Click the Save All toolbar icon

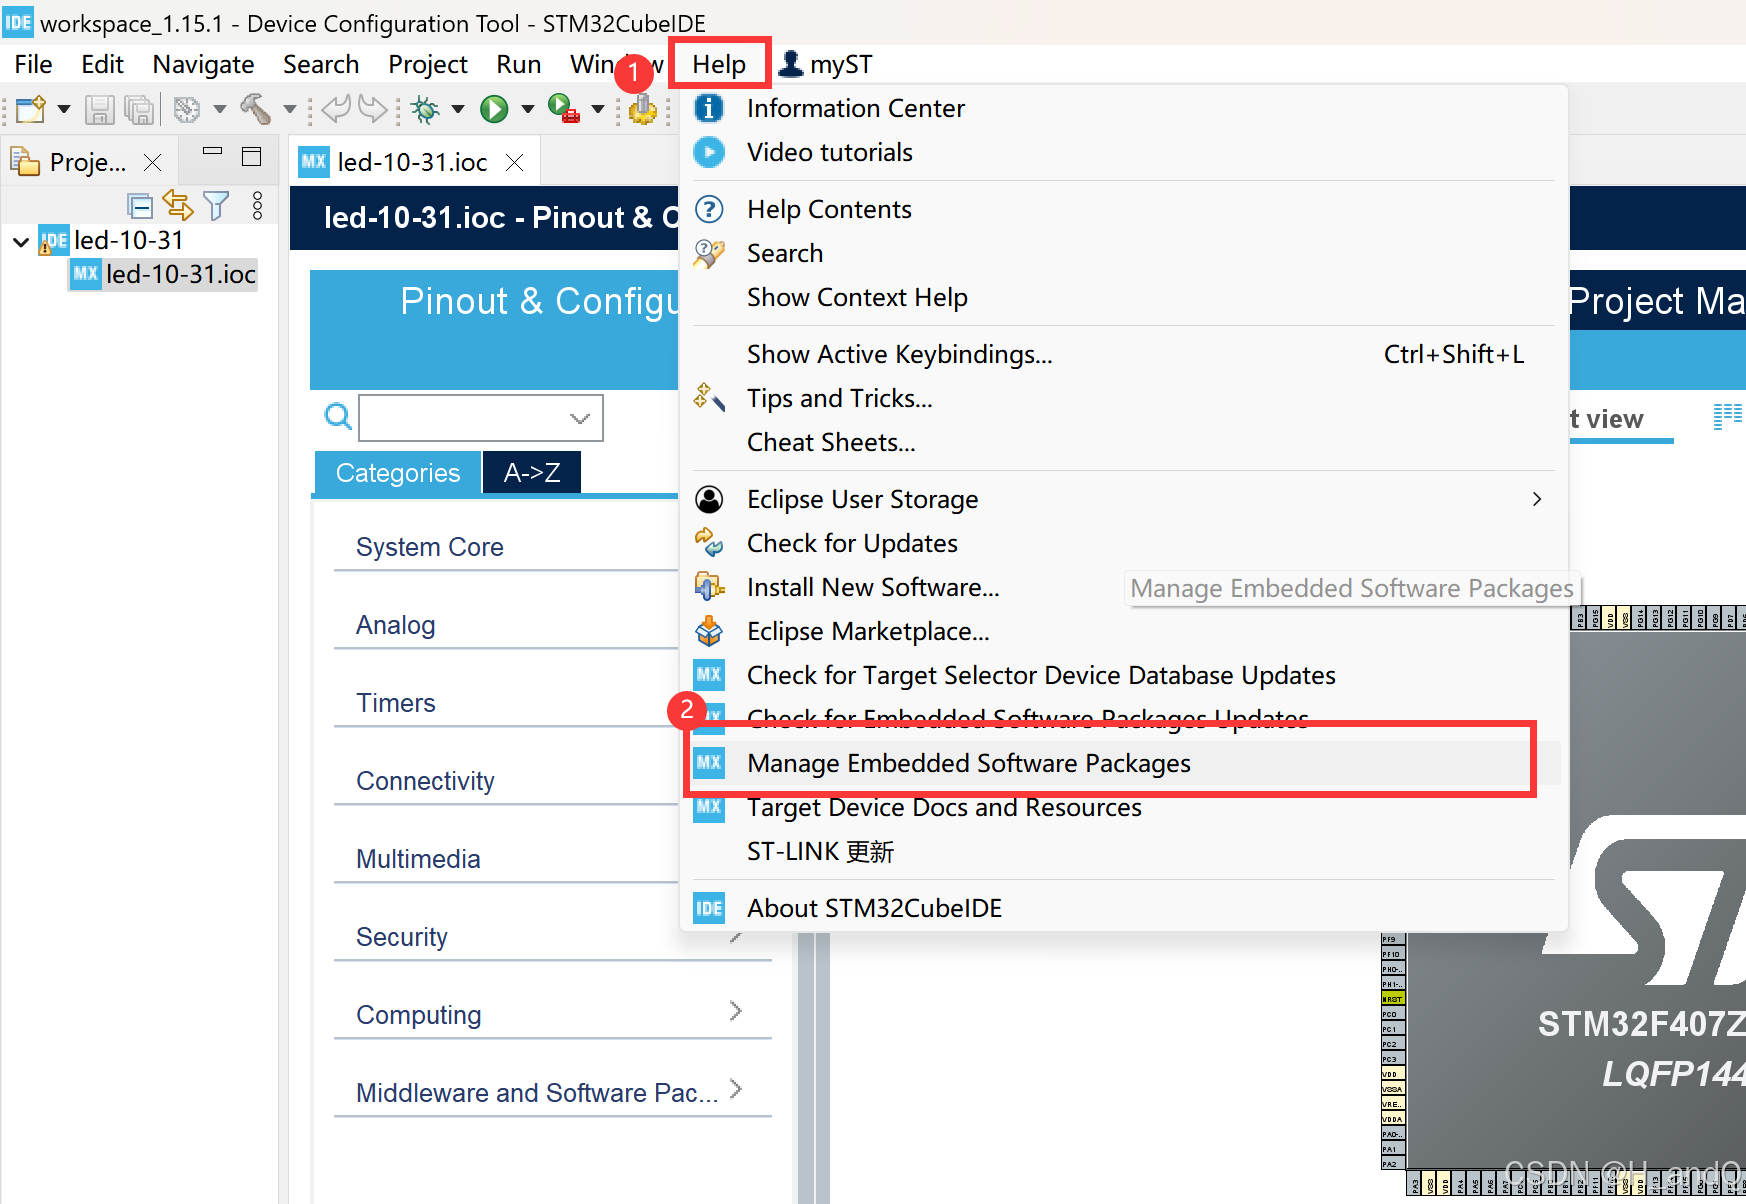[x=140, y=109]
